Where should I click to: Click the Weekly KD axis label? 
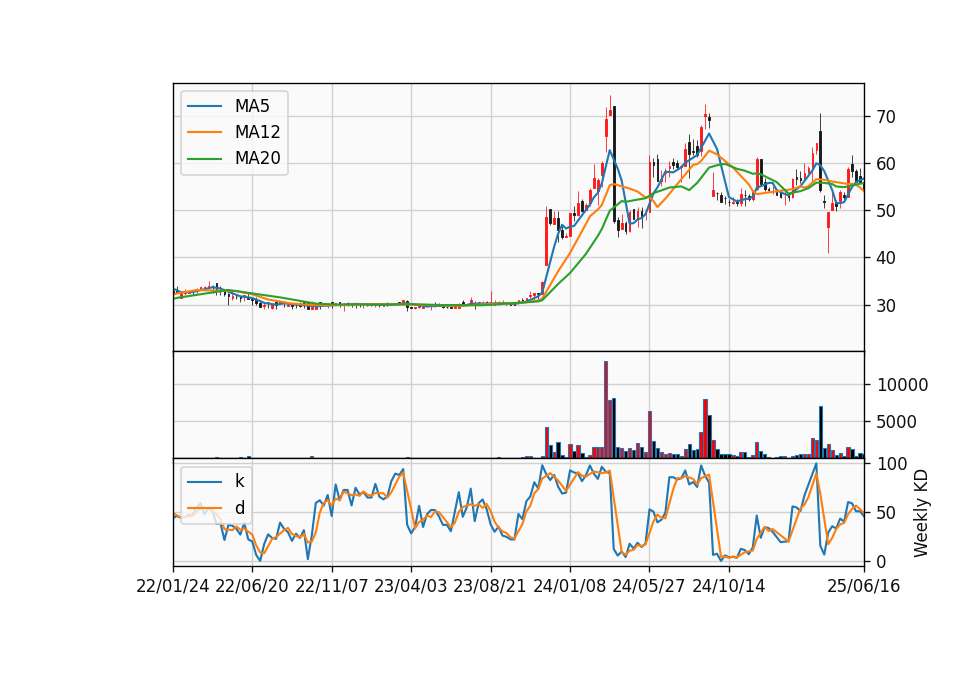coord(921,514)
